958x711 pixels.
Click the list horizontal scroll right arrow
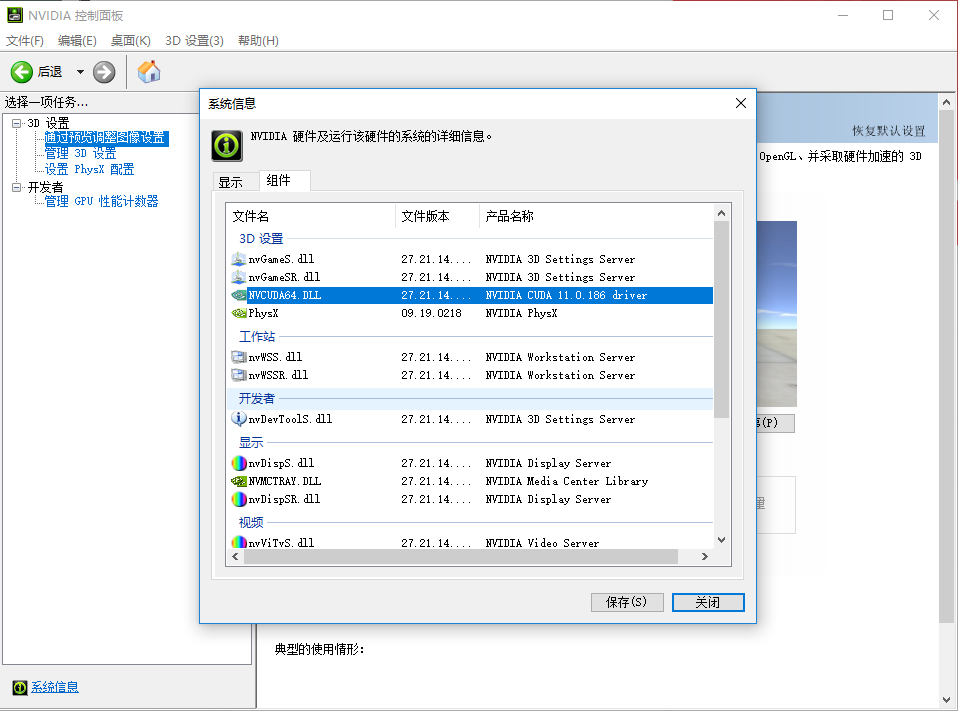704,556
